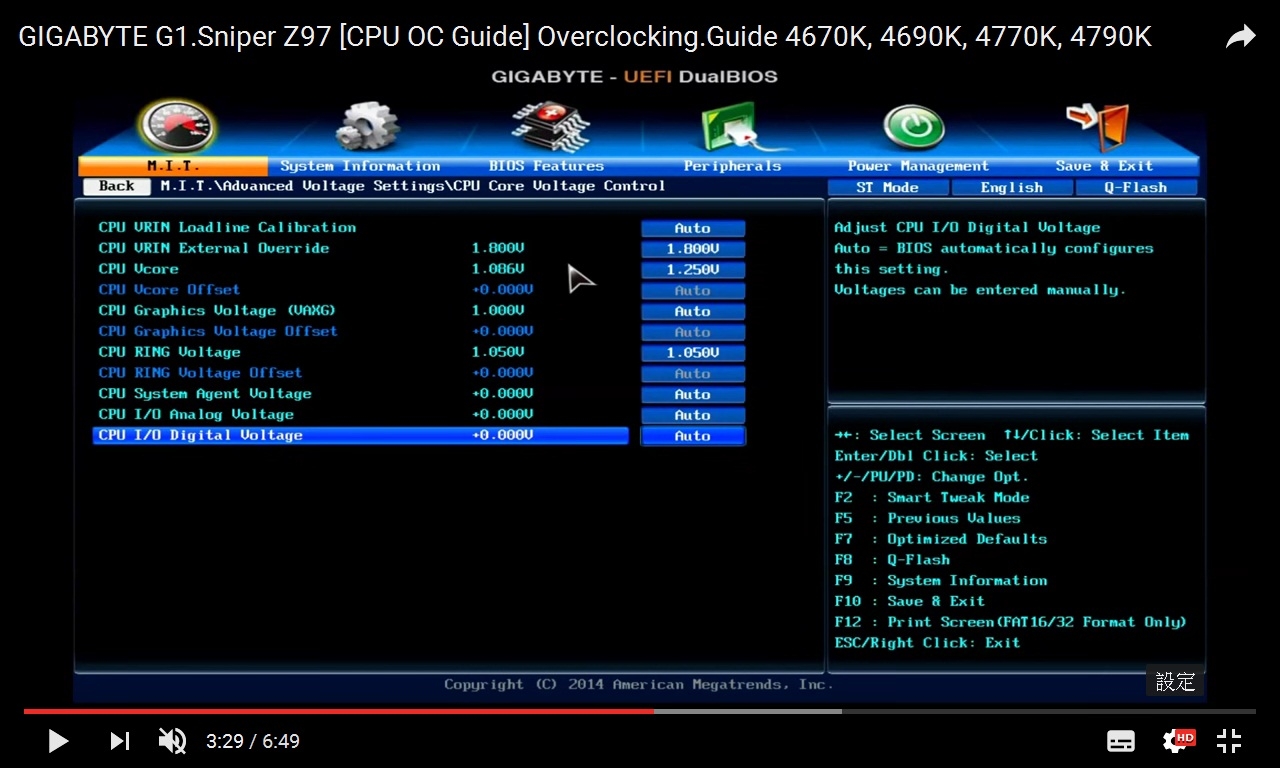Open CPU System Agent Voltage Auto option
This screenshot has width=1280, height=768.
pos(693,394)
